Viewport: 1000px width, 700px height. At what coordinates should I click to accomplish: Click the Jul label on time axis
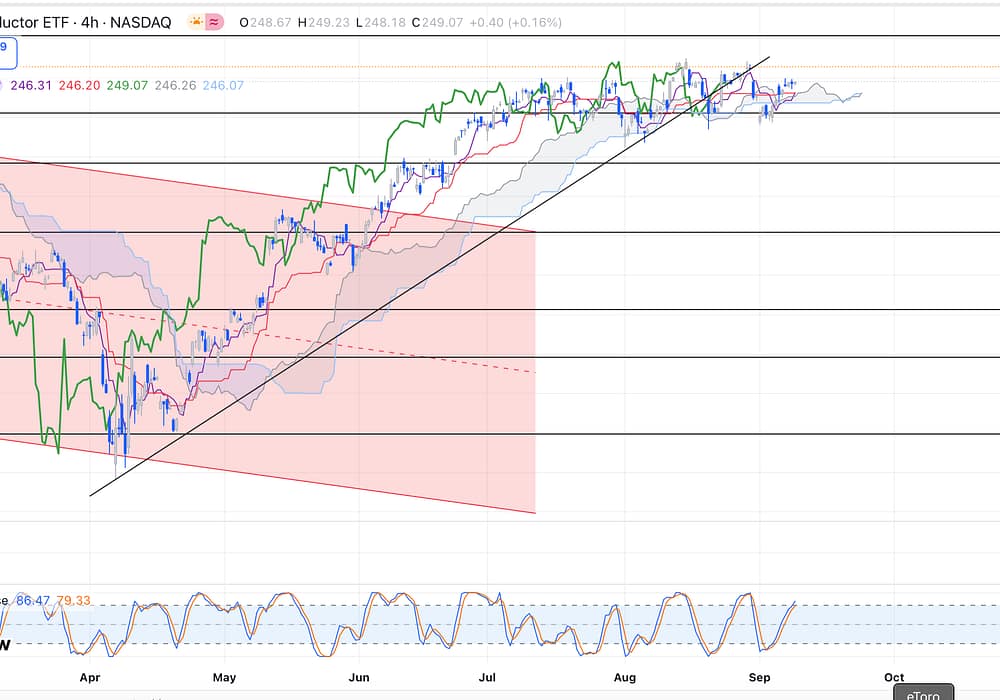tap(490, 677)
